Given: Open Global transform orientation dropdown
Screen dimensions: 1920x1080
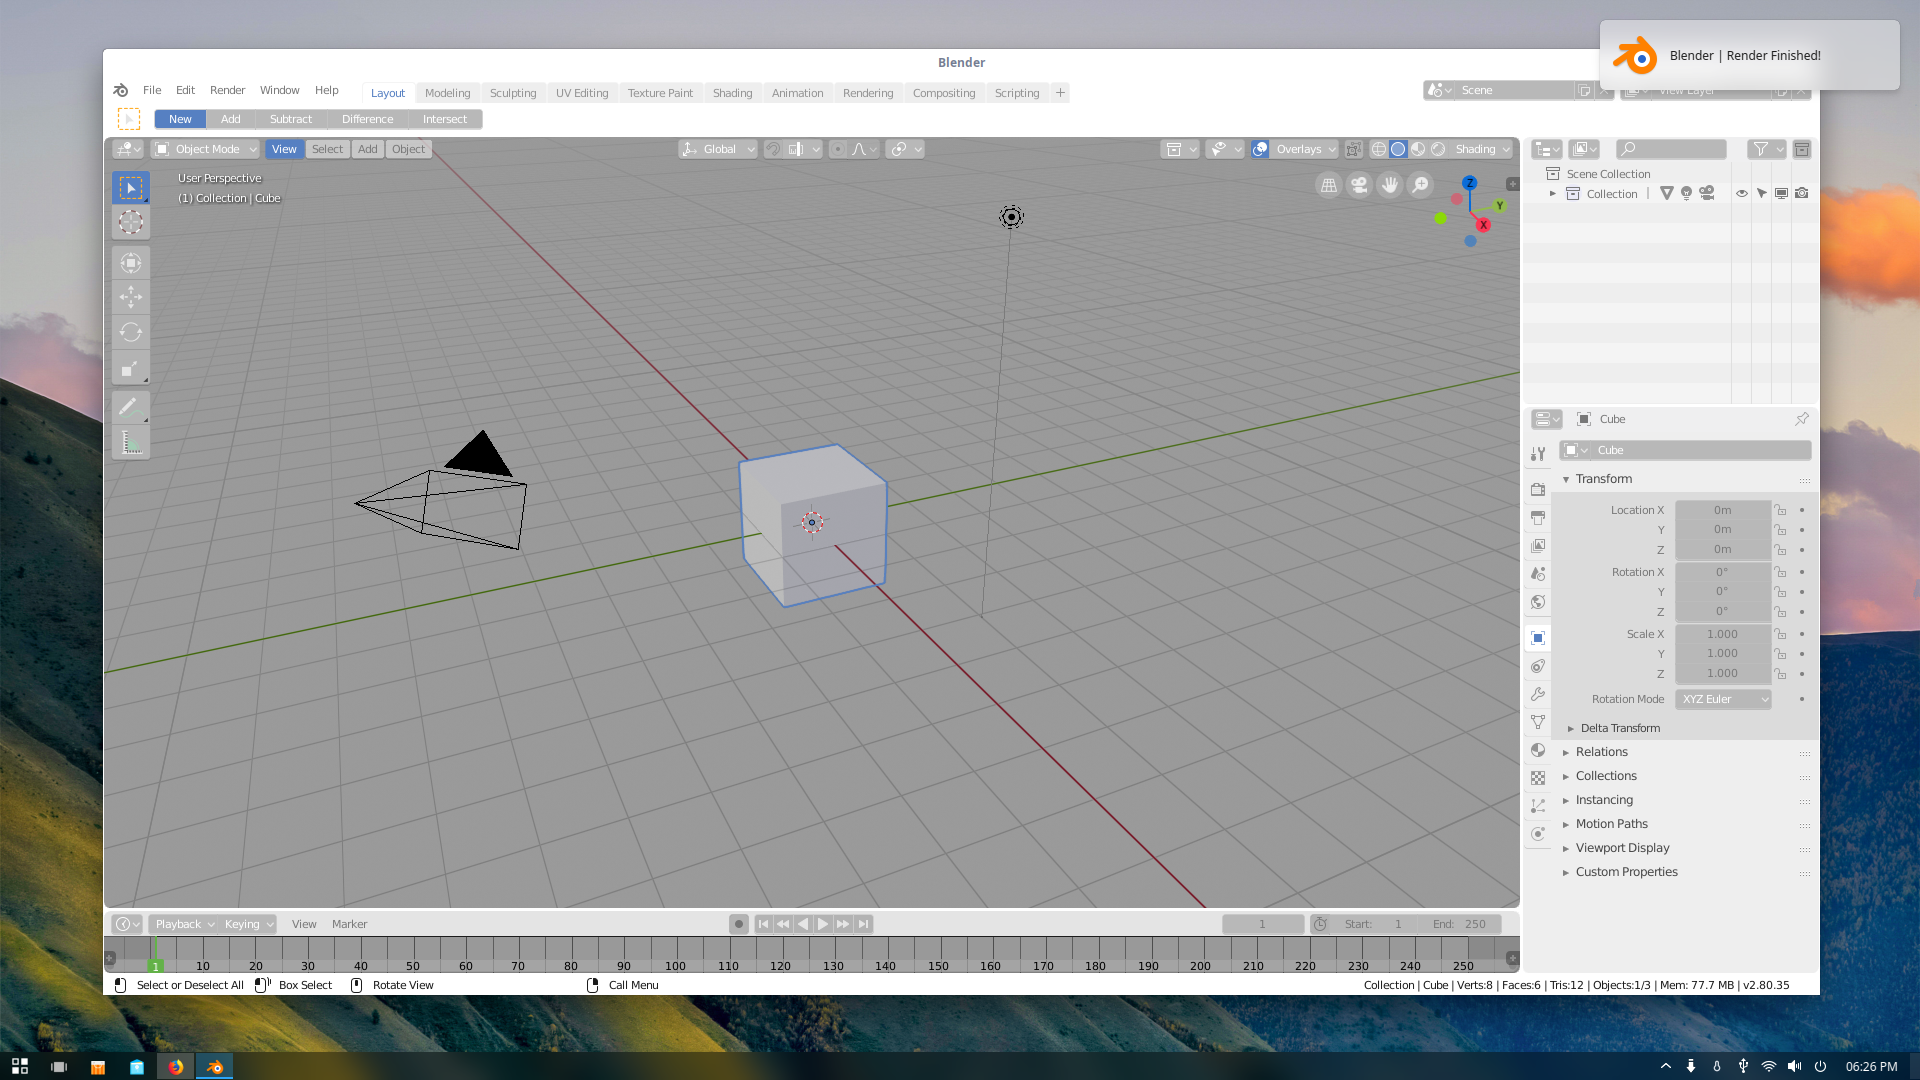Looking at the screenshot, I should [x=718, y=149].
